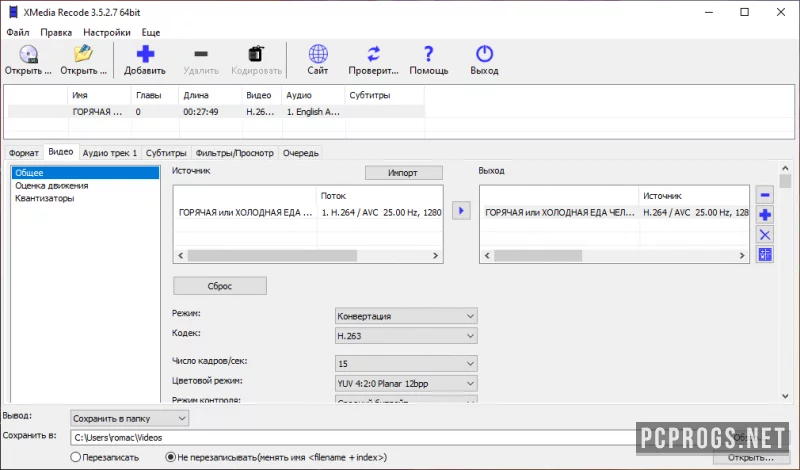Click XMedia Recode app icon in title bar
800x470 pixels.
point(13,12)
